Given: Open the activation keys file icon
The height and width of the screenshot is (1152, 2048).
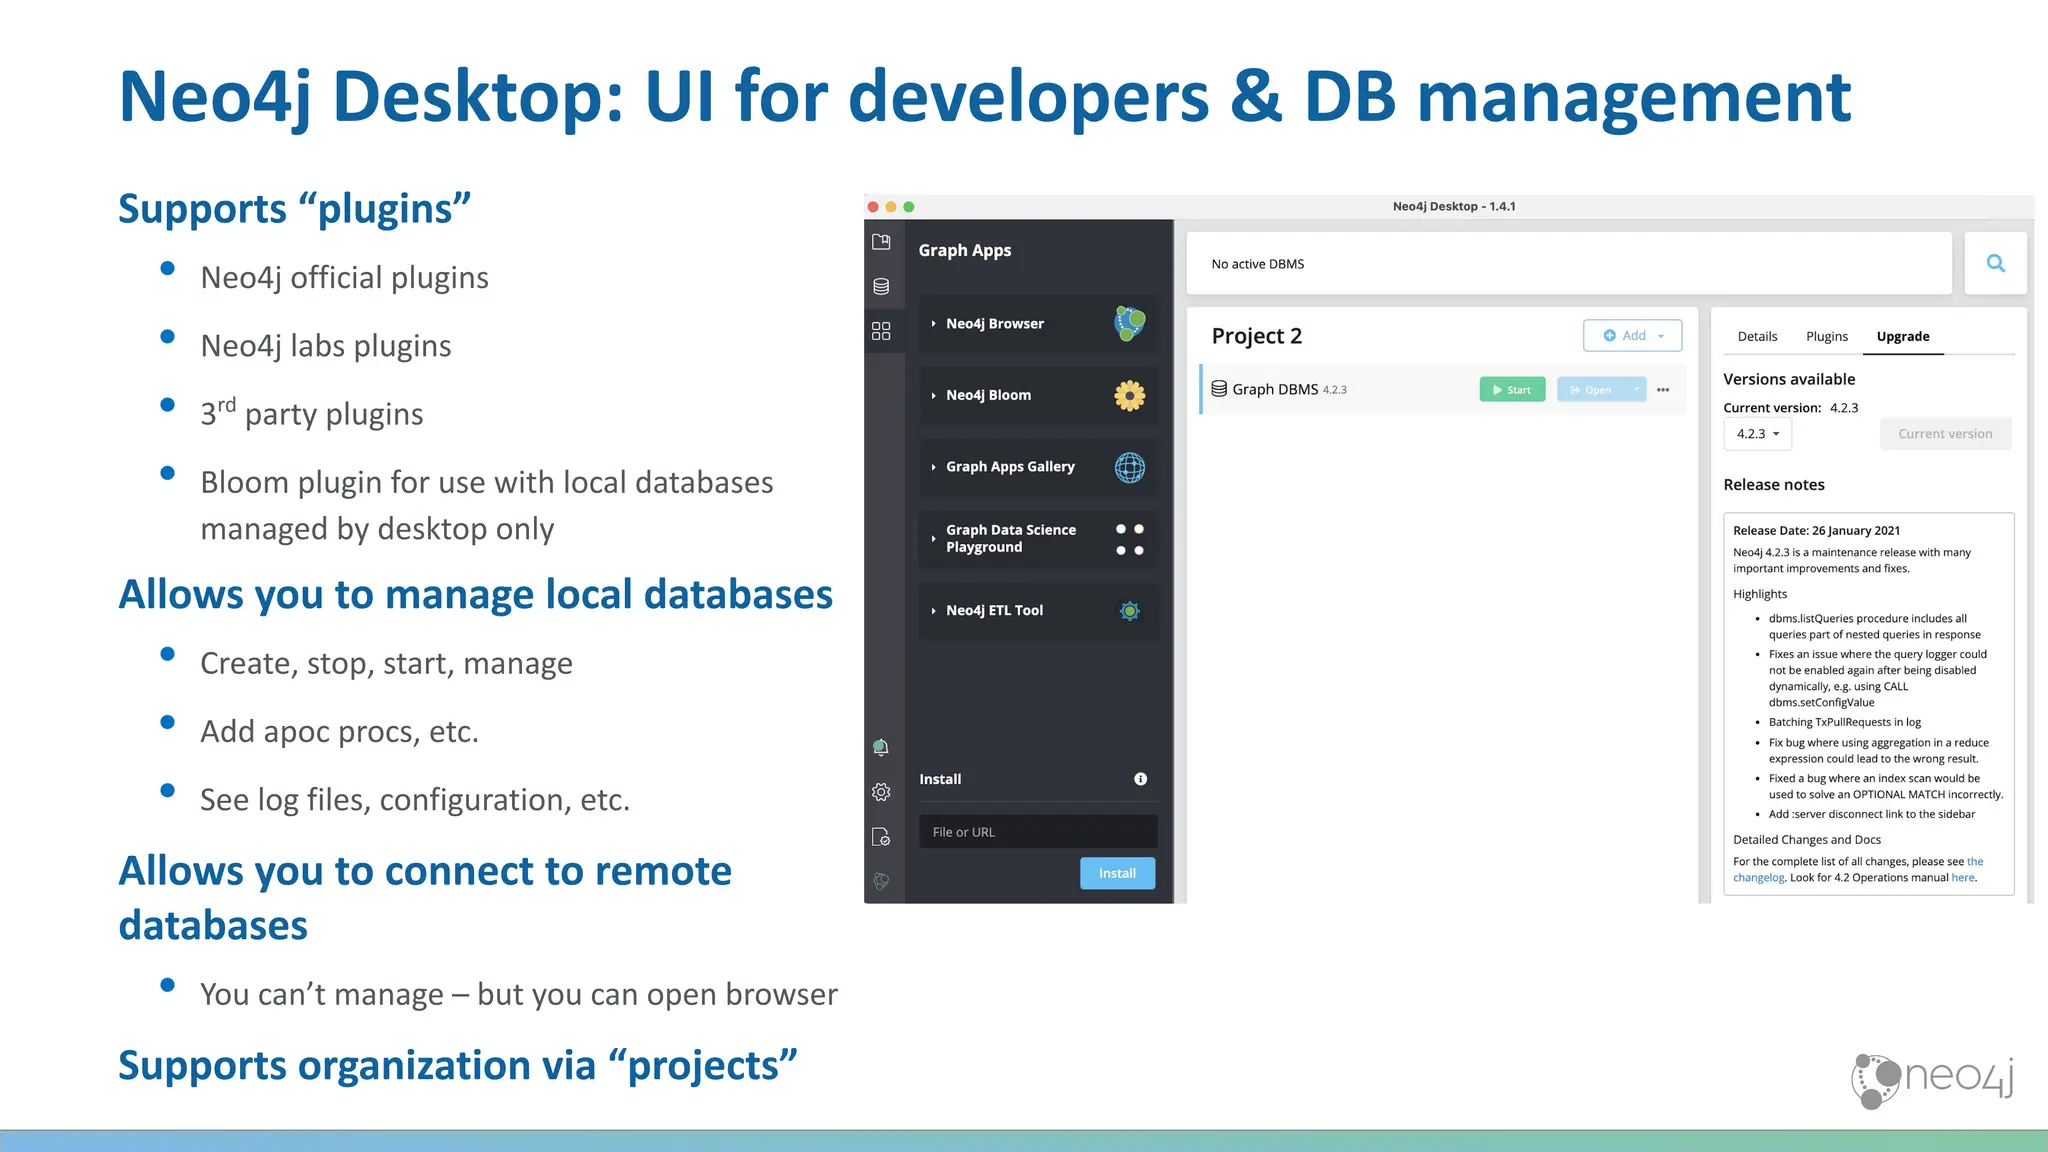Looking at the screenshot, I should (x=881, y=837).
